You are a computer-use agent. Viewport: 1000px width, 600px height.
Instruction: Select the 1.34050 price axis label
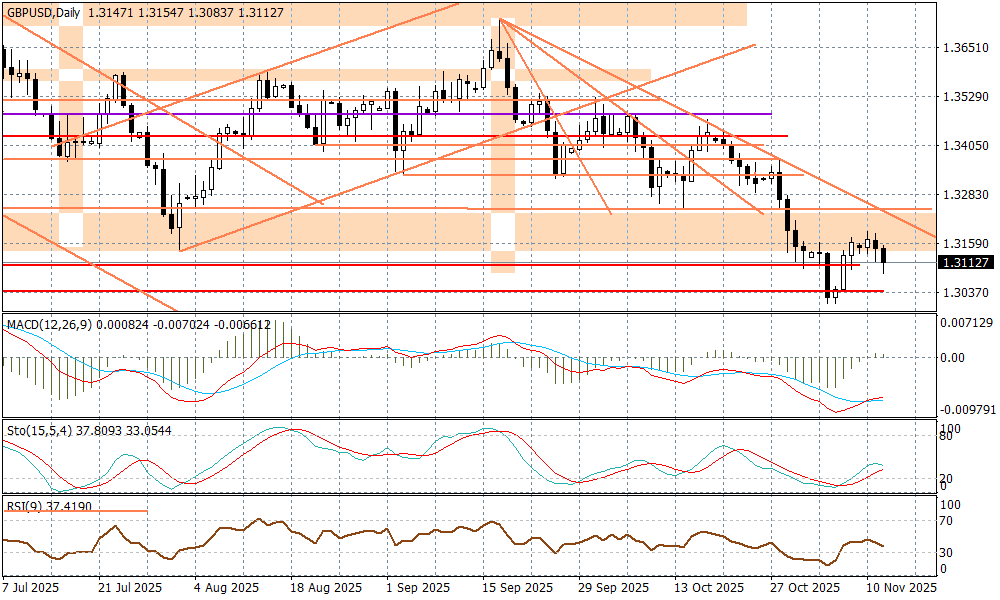click(x=965, y=146)
